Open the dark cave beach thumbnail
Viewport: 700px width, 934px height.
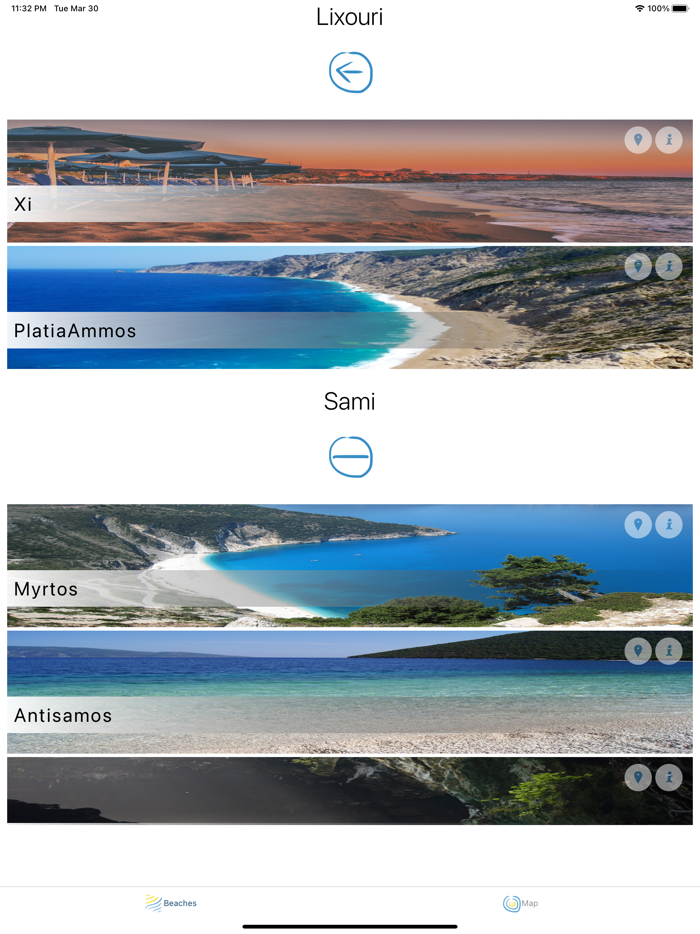[350, 791]
